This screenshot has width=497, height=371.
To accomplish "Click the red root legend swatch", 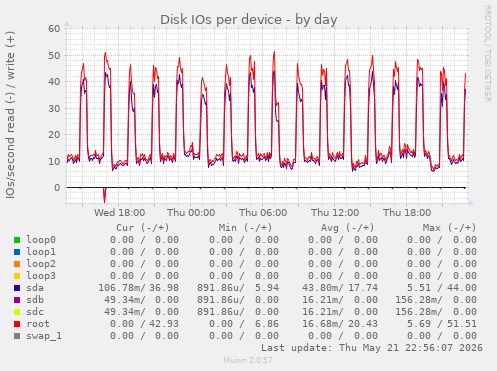I will (17, 324).
